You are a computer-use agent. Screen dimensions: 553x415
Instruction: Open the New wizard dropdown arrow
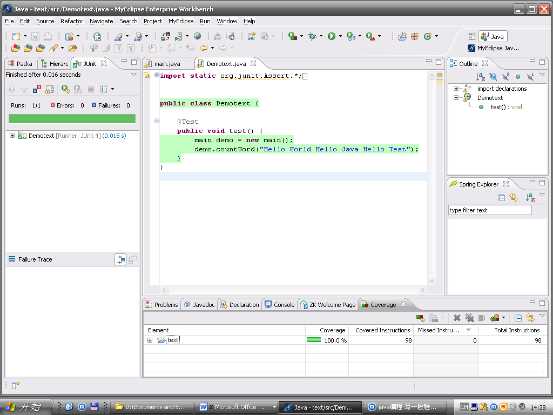click(x=25, y=36)
